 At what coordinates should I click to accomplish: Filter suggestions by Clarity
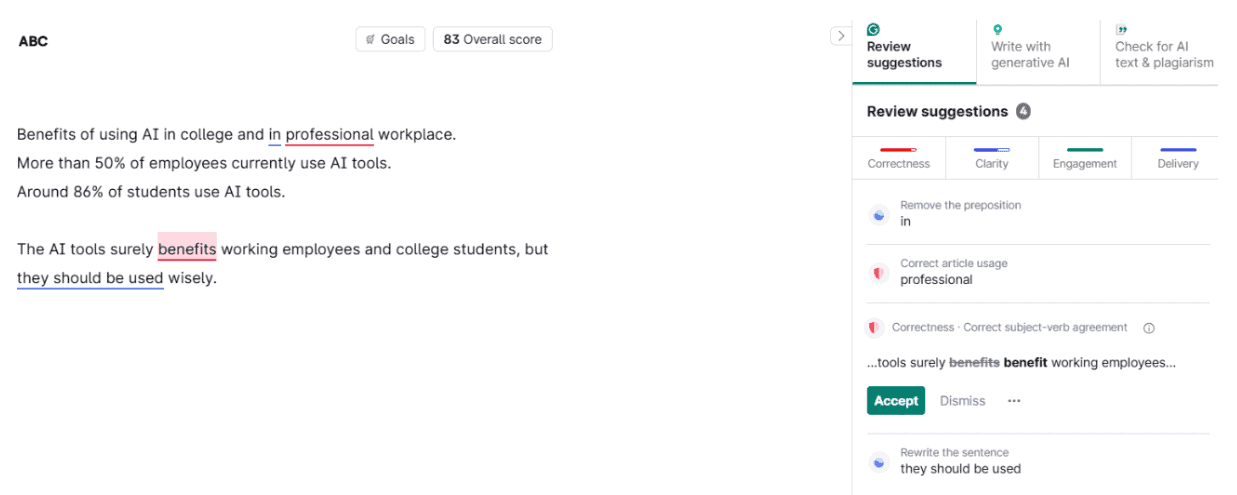point(991,158)
